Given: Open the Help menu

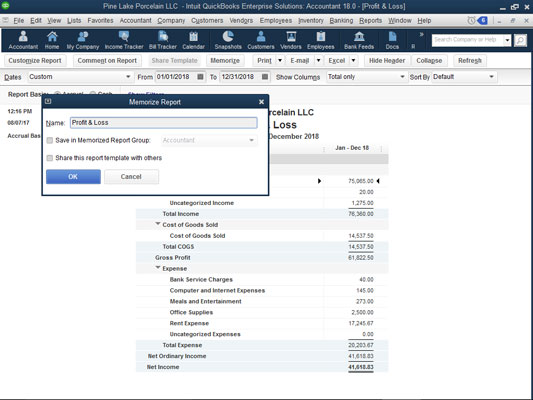Looking at the screenshot, I should tap(424, 21).
